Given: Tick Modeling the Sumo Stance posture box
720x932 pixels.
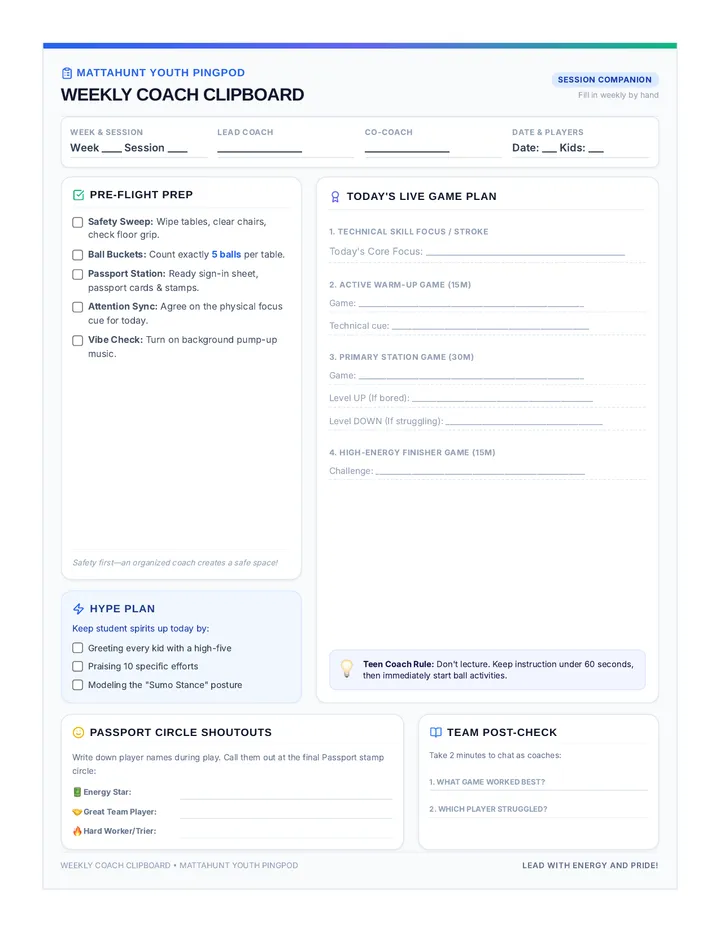Looking at the screenshot, I should (77, 685).
